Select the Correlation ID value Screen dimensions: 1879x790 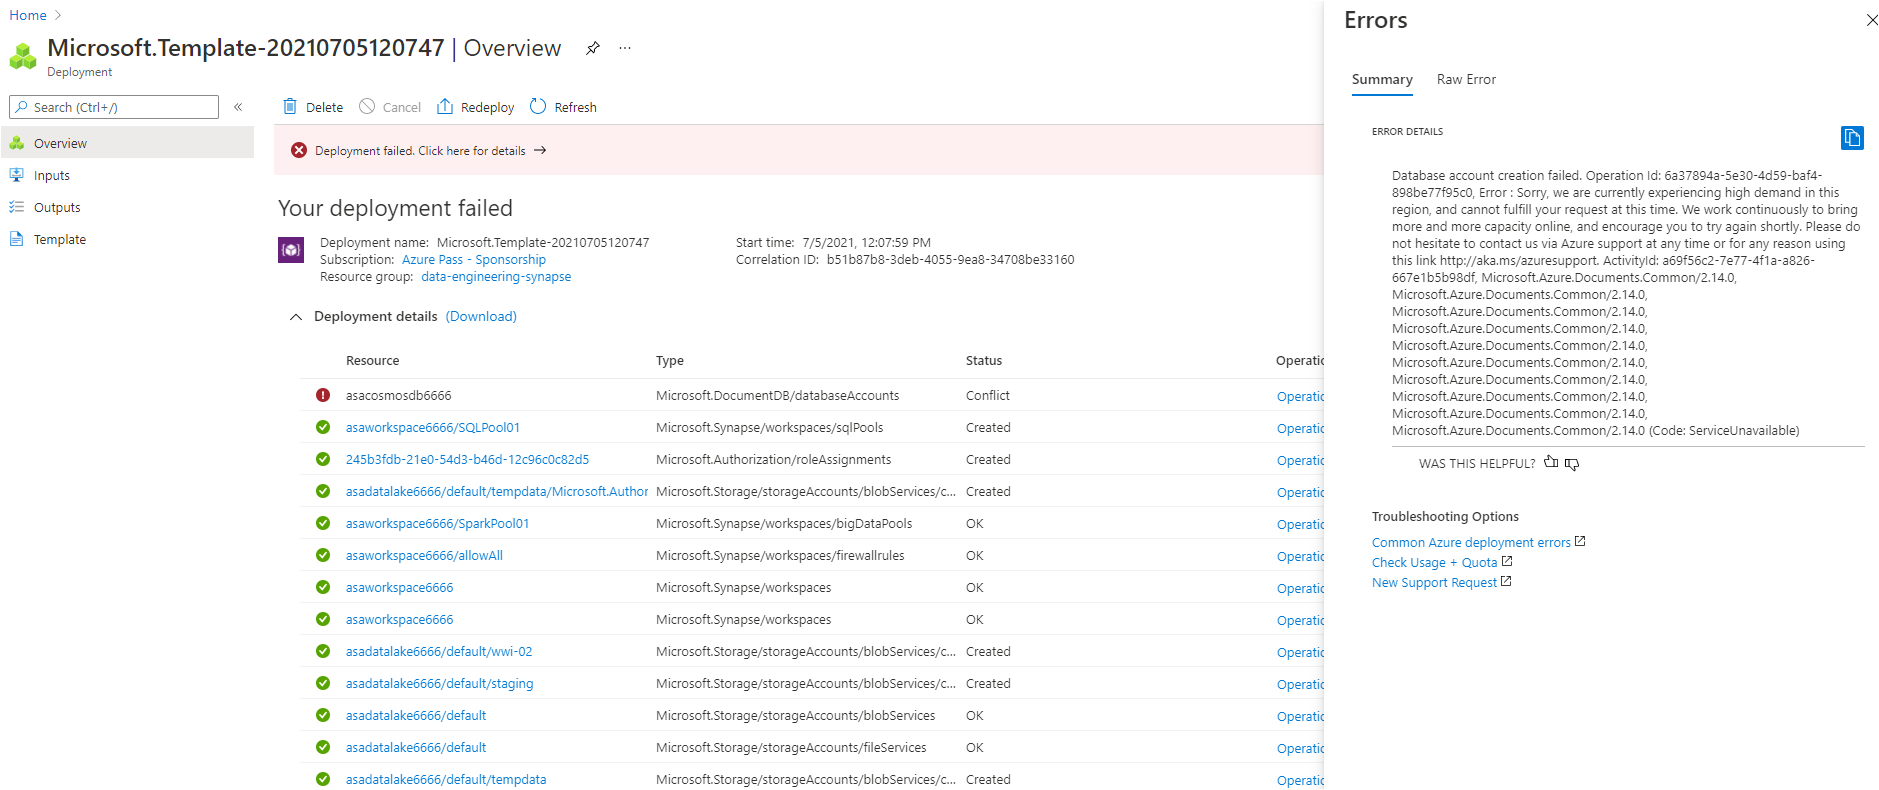(950, 260)
